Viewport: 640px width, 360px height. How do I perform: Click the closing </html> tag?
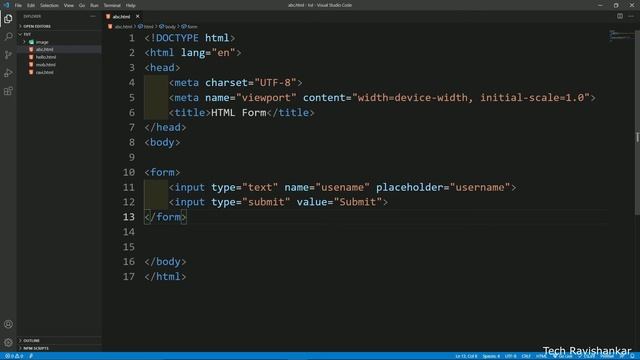point(165,277)
